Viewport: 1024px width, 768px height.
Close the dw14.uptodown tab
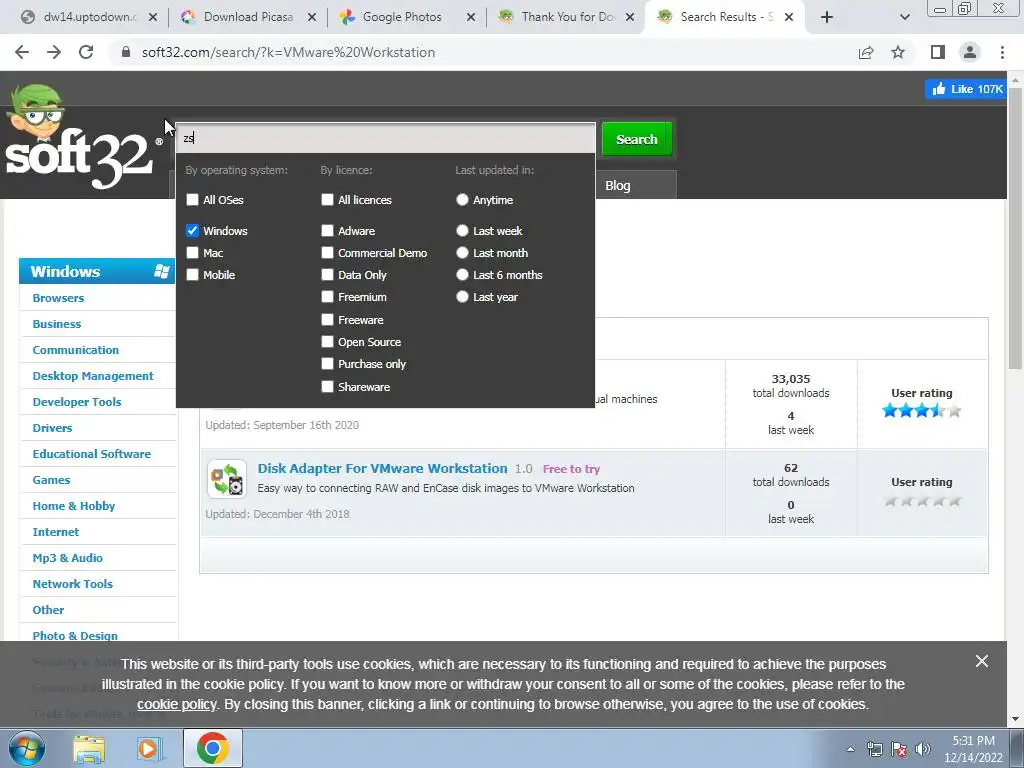tap(153, 17)
